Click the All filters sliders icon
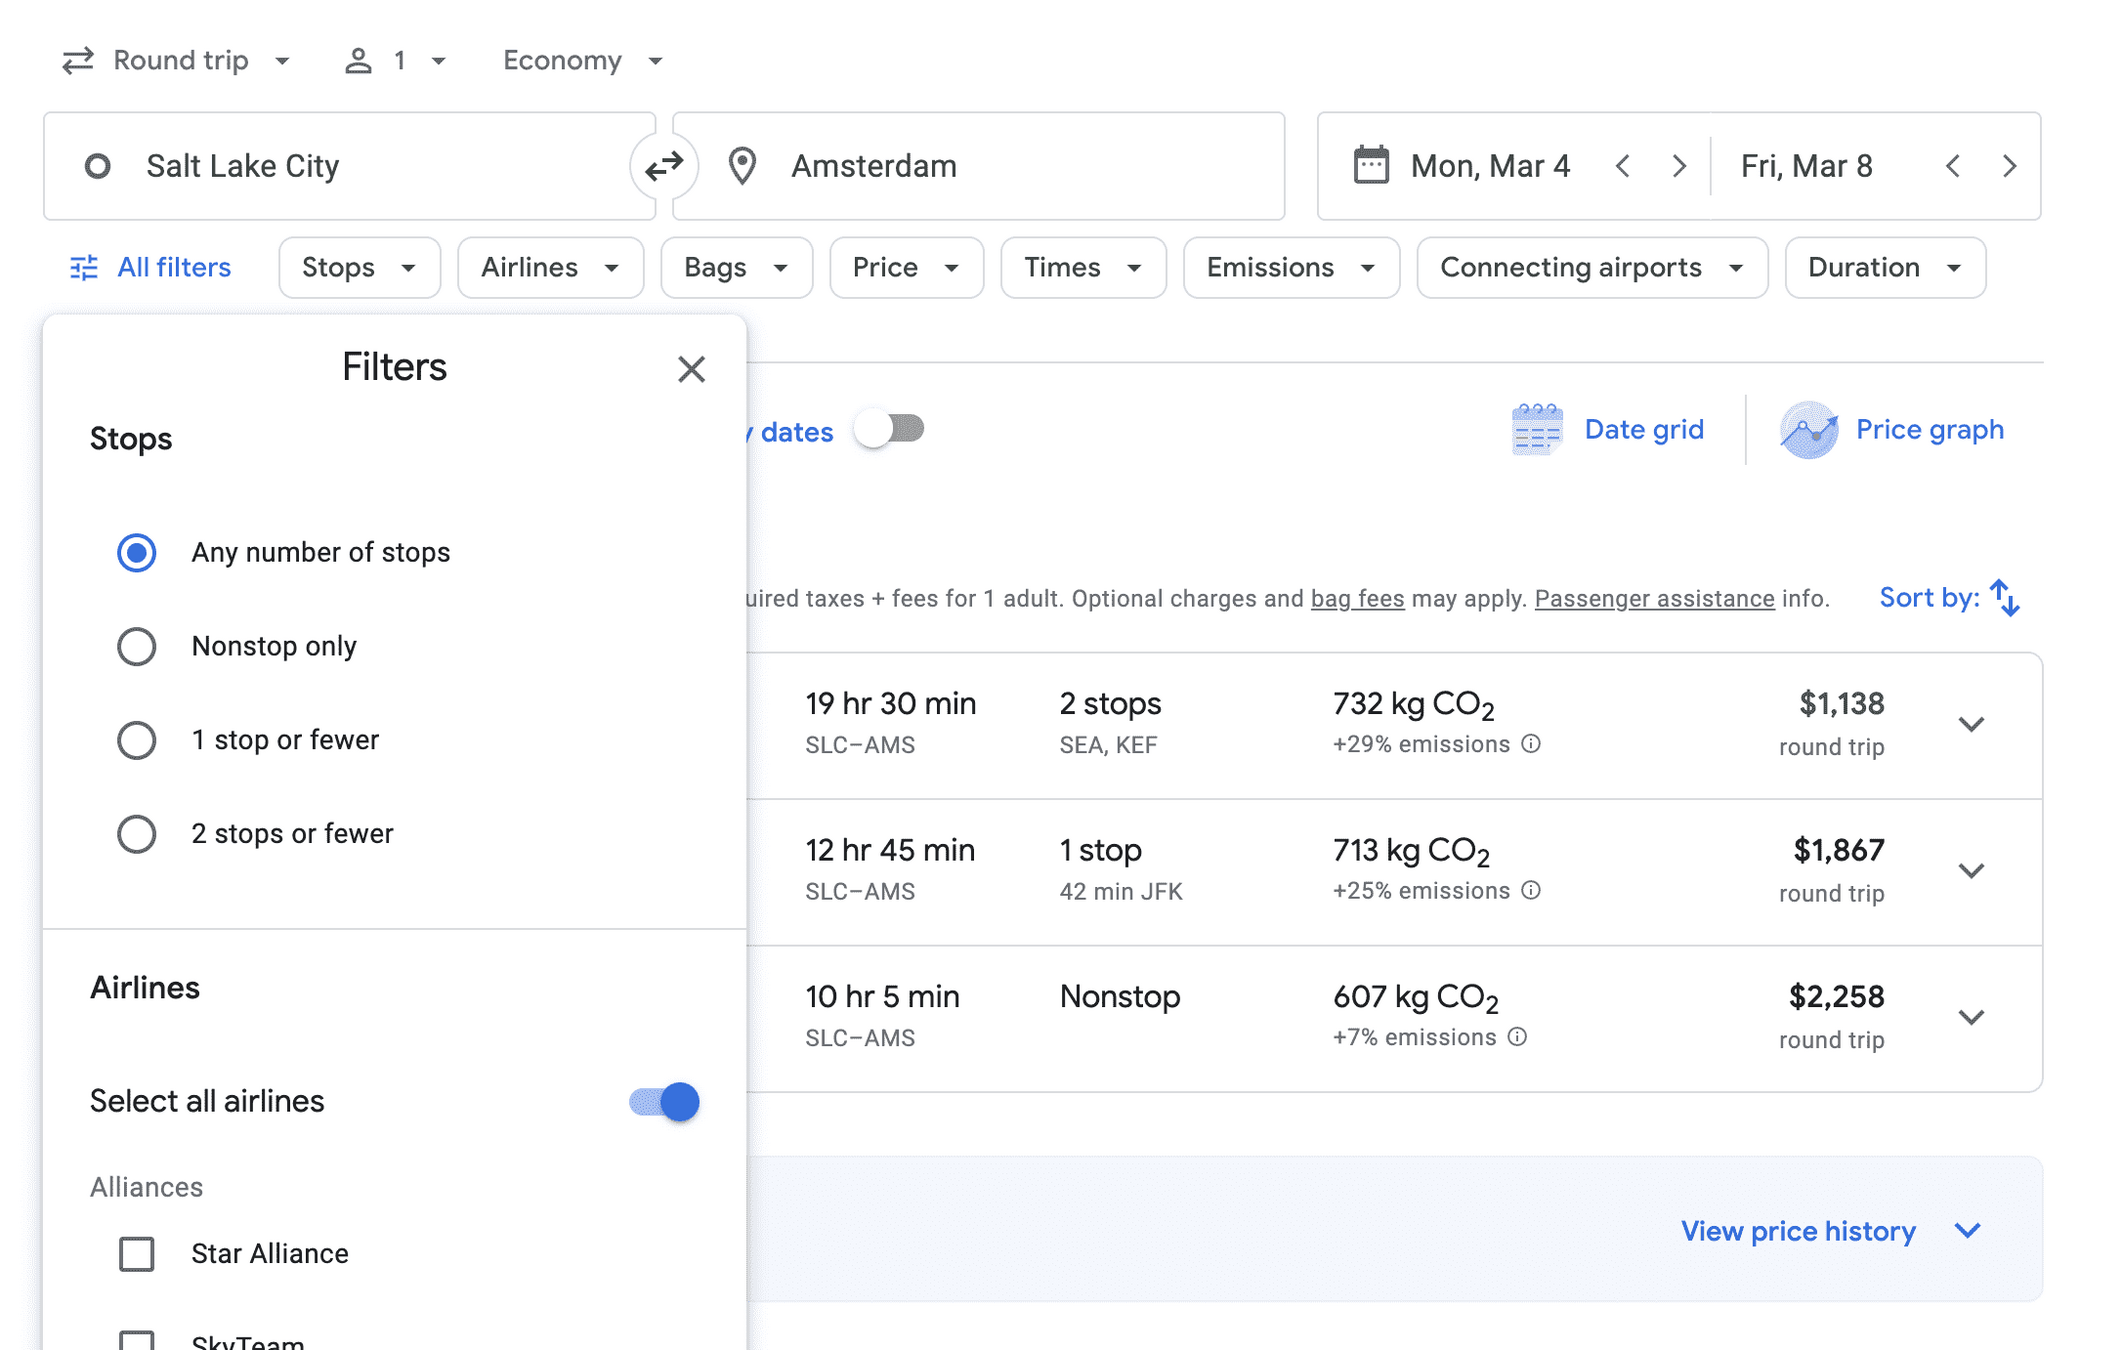This screenshot has height=1350, width=2122. 84,267
